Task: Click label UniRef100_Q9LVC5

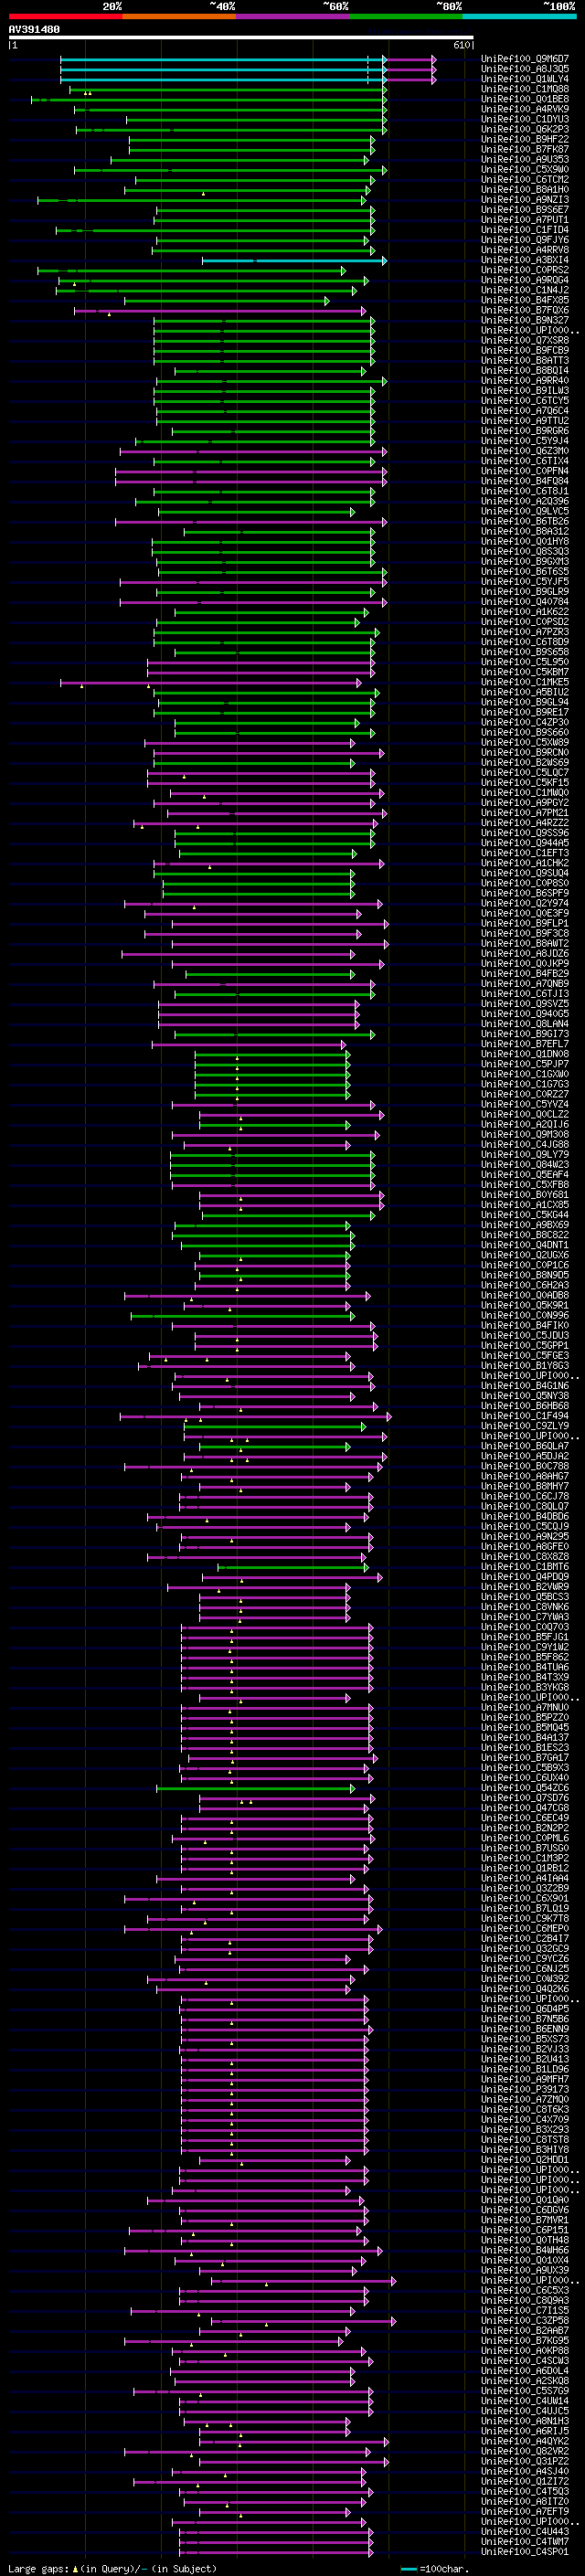Action: 525,511
